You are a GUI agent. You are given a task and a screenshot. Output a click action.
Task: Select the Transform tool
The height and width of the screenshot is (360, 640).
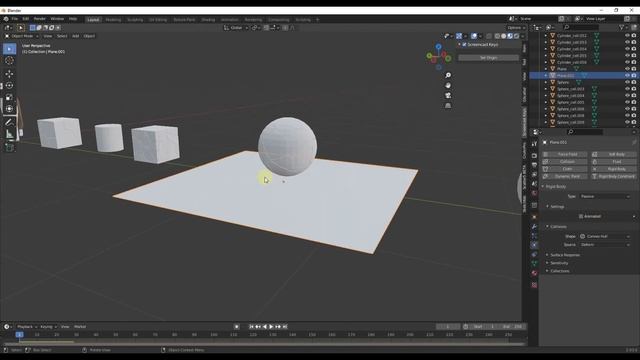tap(9, 109)
